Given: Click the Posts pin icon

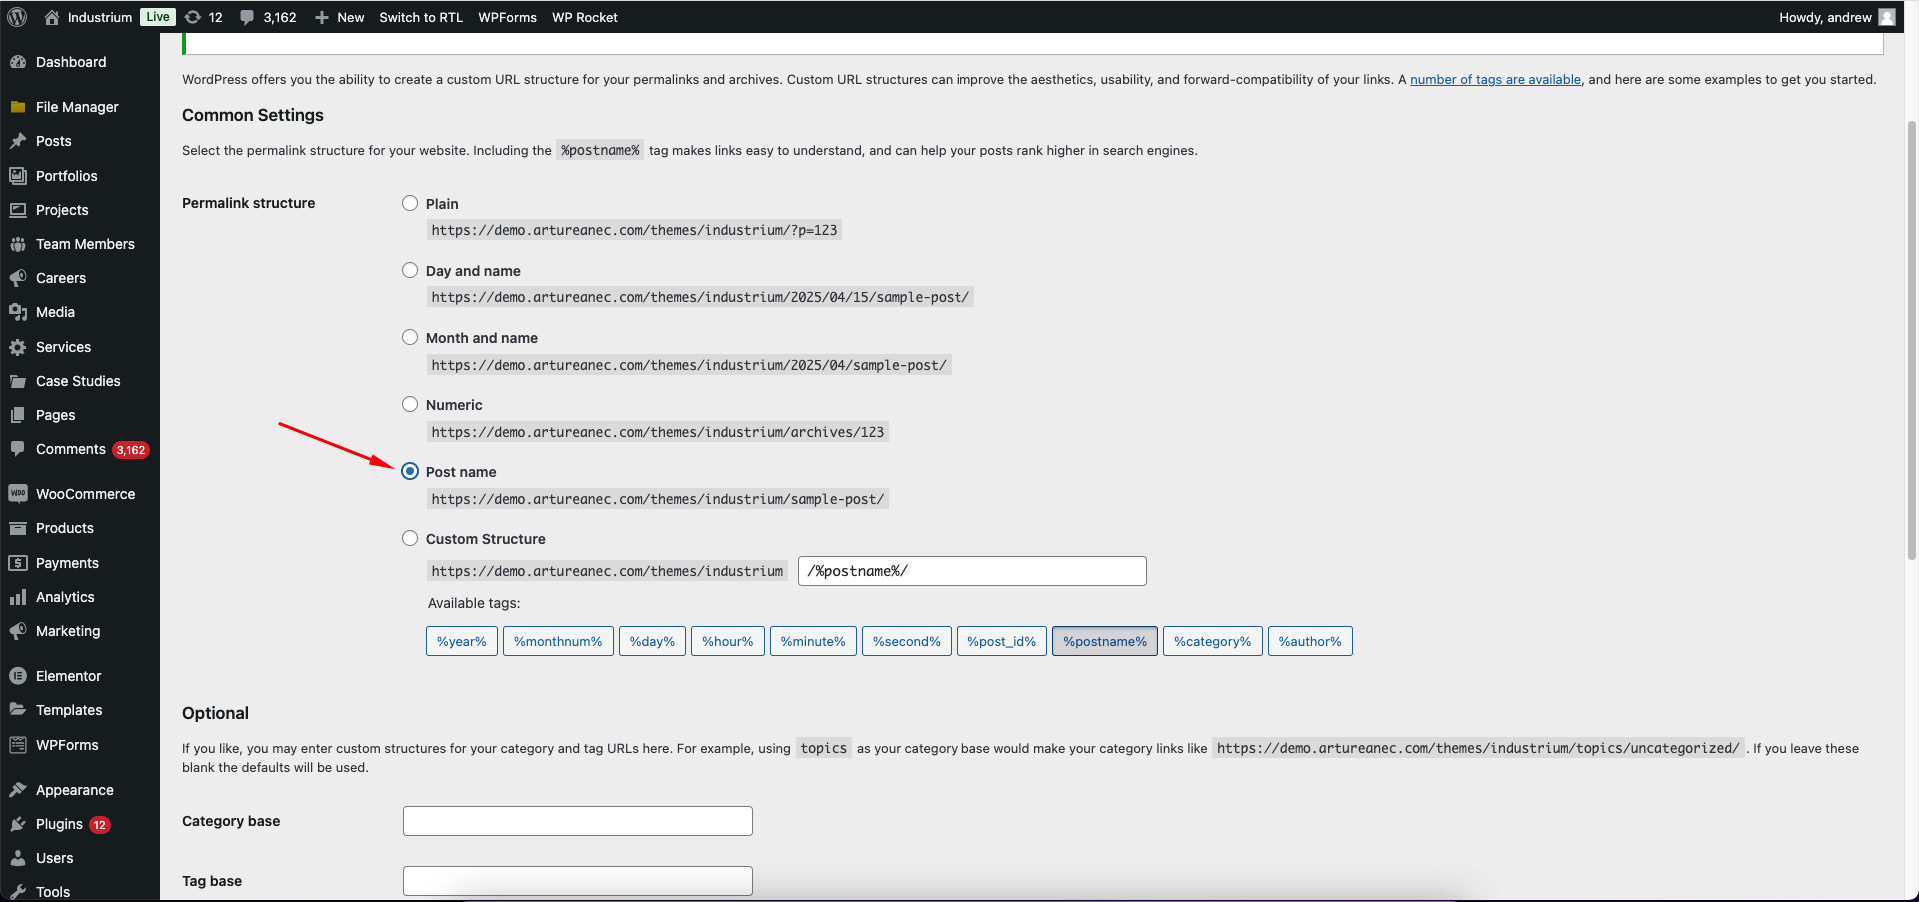Looking at the screenshot, I should [x=18, y=141].
